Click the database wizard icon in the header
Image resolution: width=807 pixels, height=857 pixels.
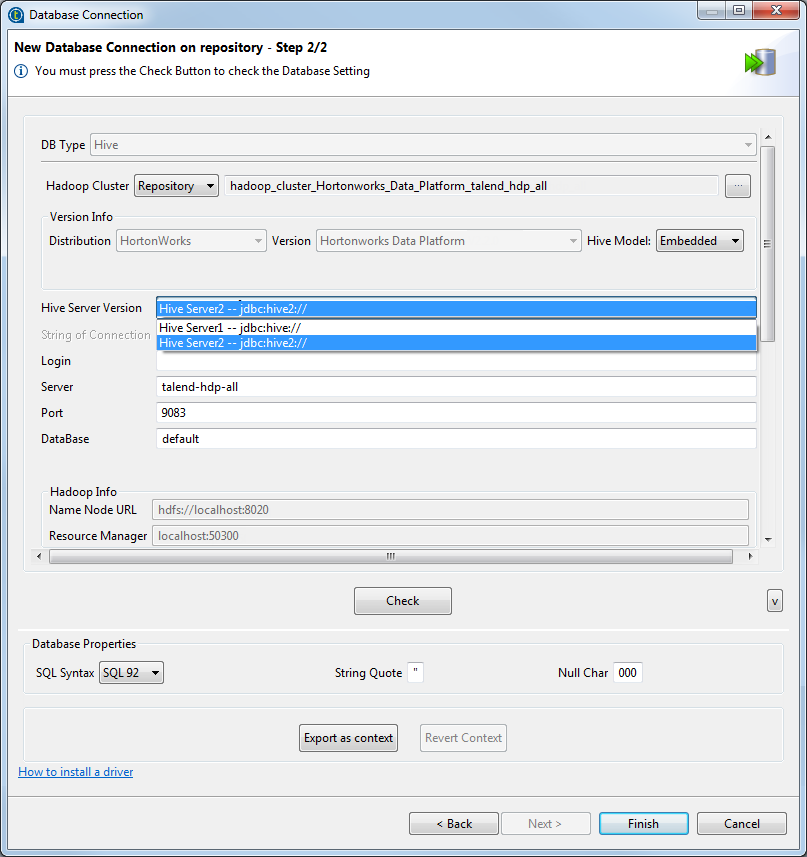pyautogui.click(x=760, y=62)
